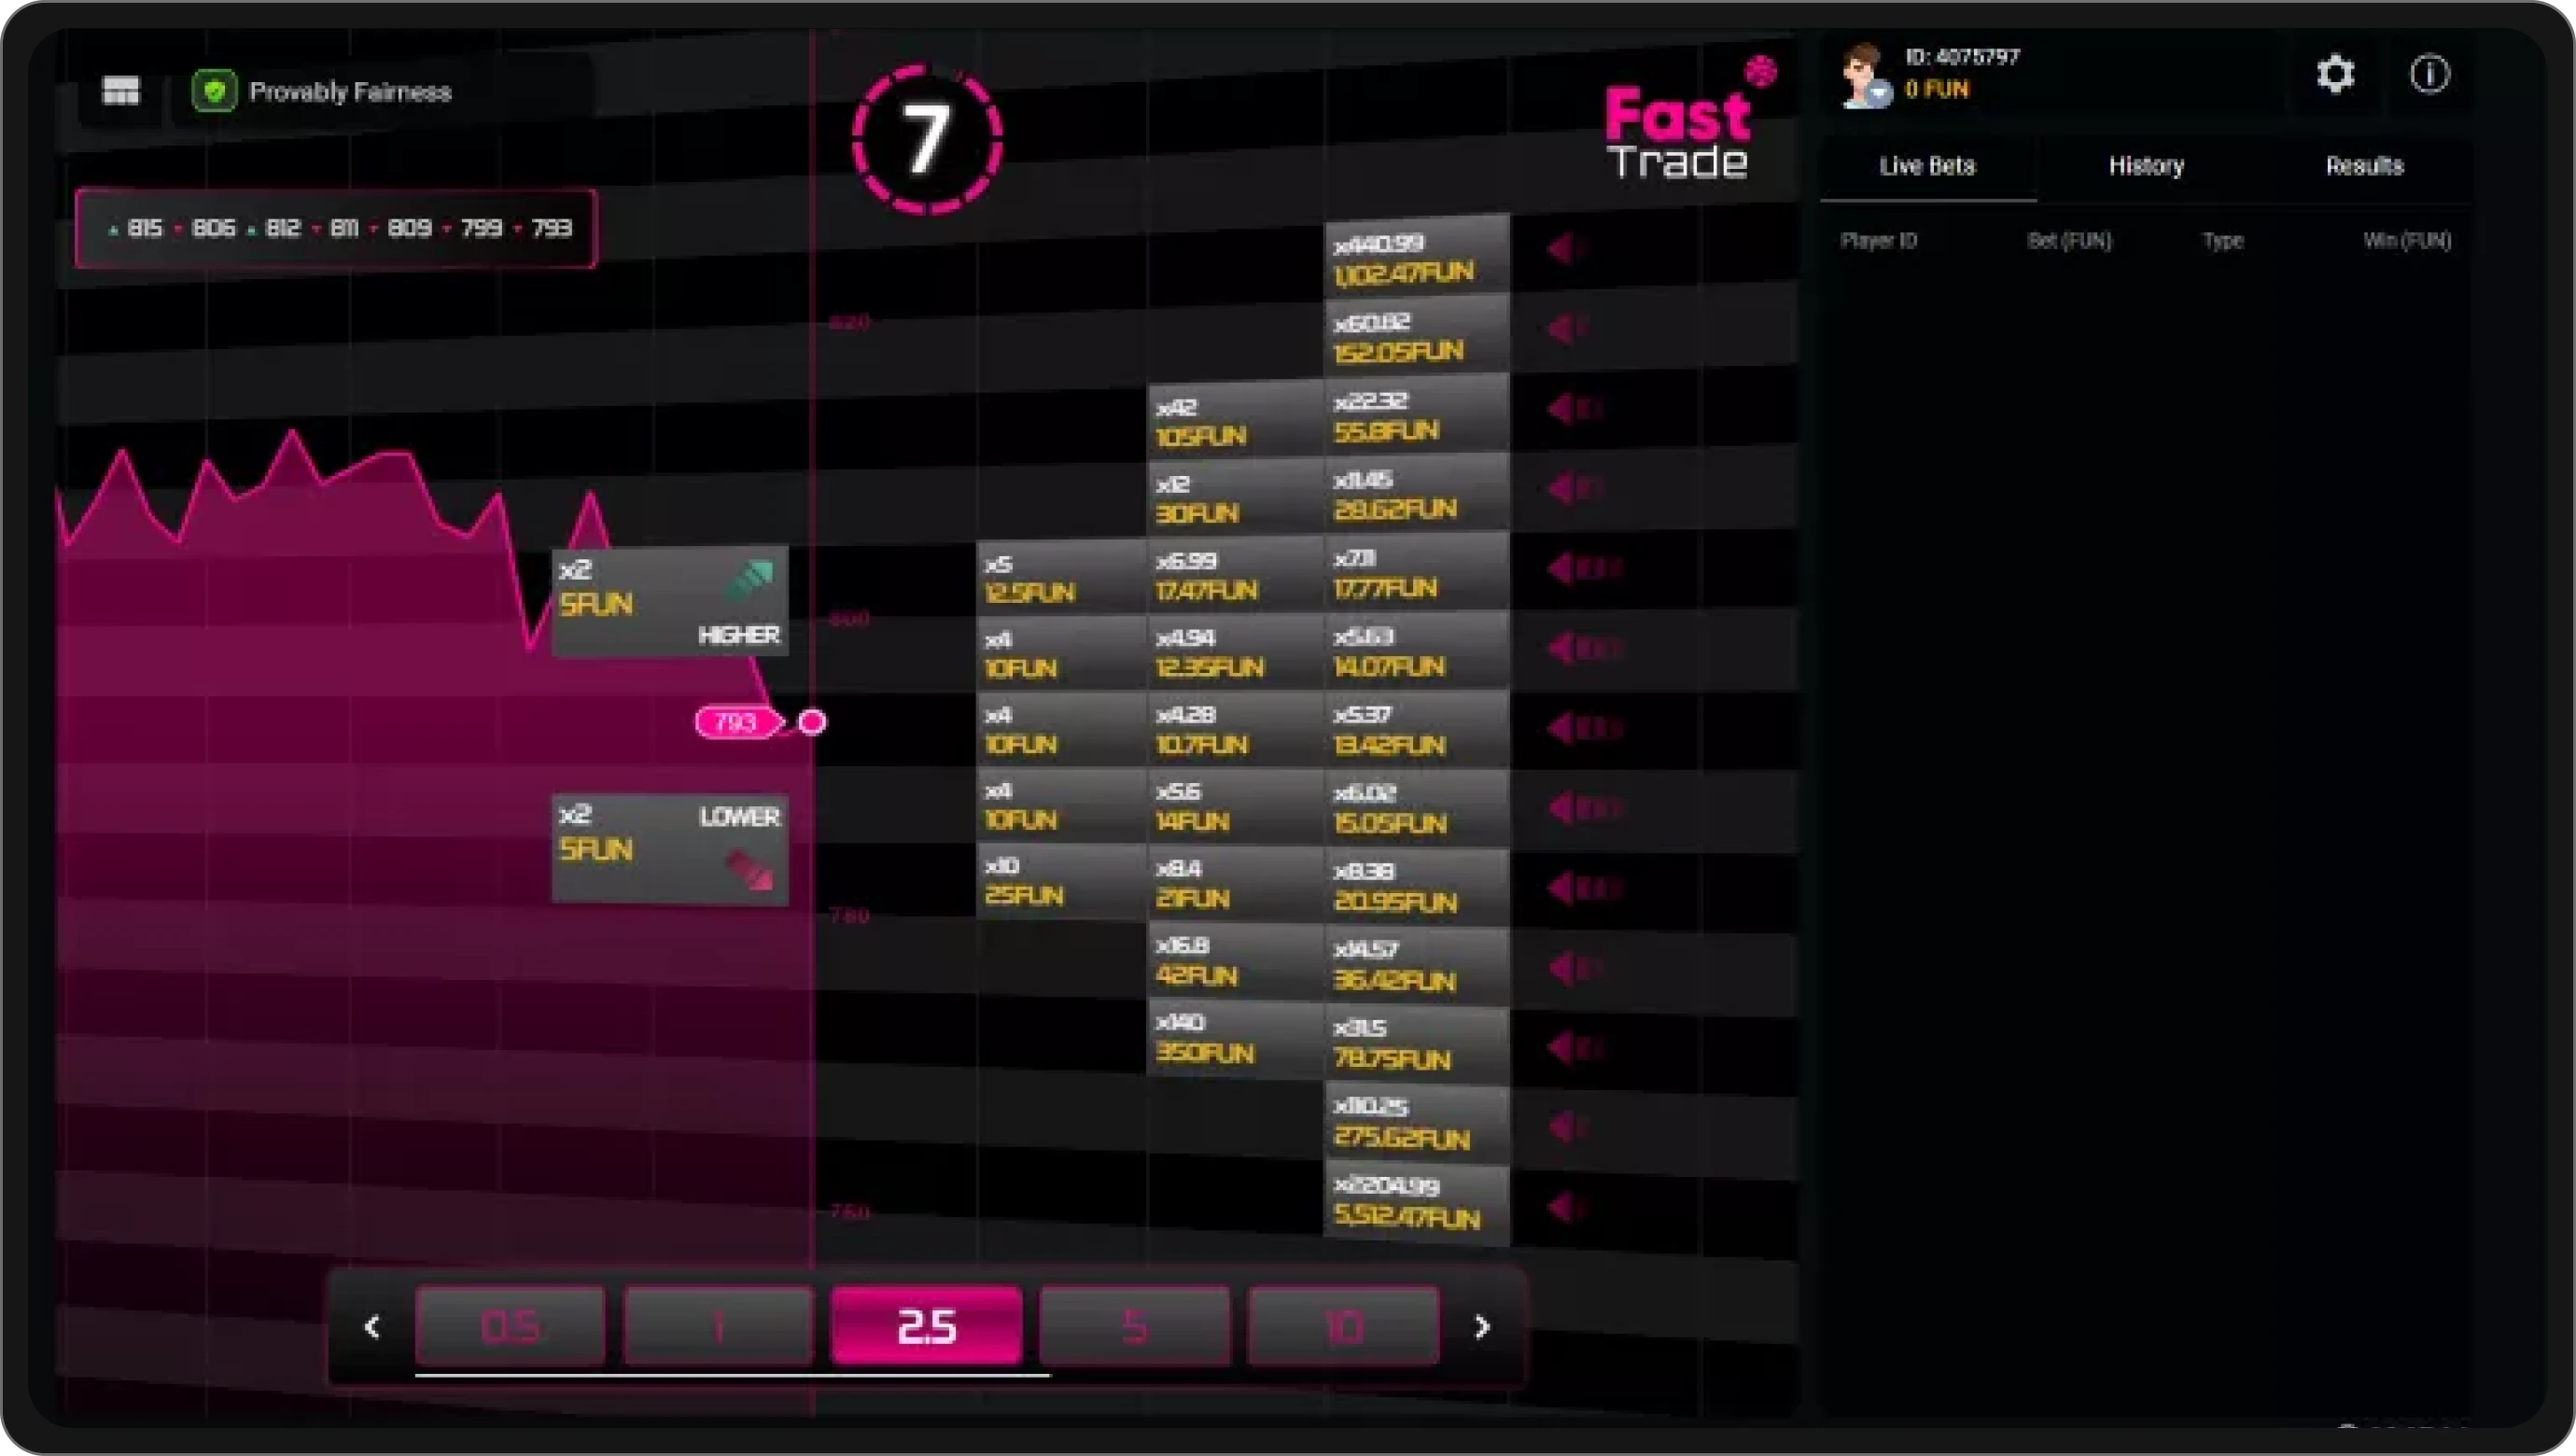
Task: Select the 10 bet amount
Action: coord(1343,1326)
